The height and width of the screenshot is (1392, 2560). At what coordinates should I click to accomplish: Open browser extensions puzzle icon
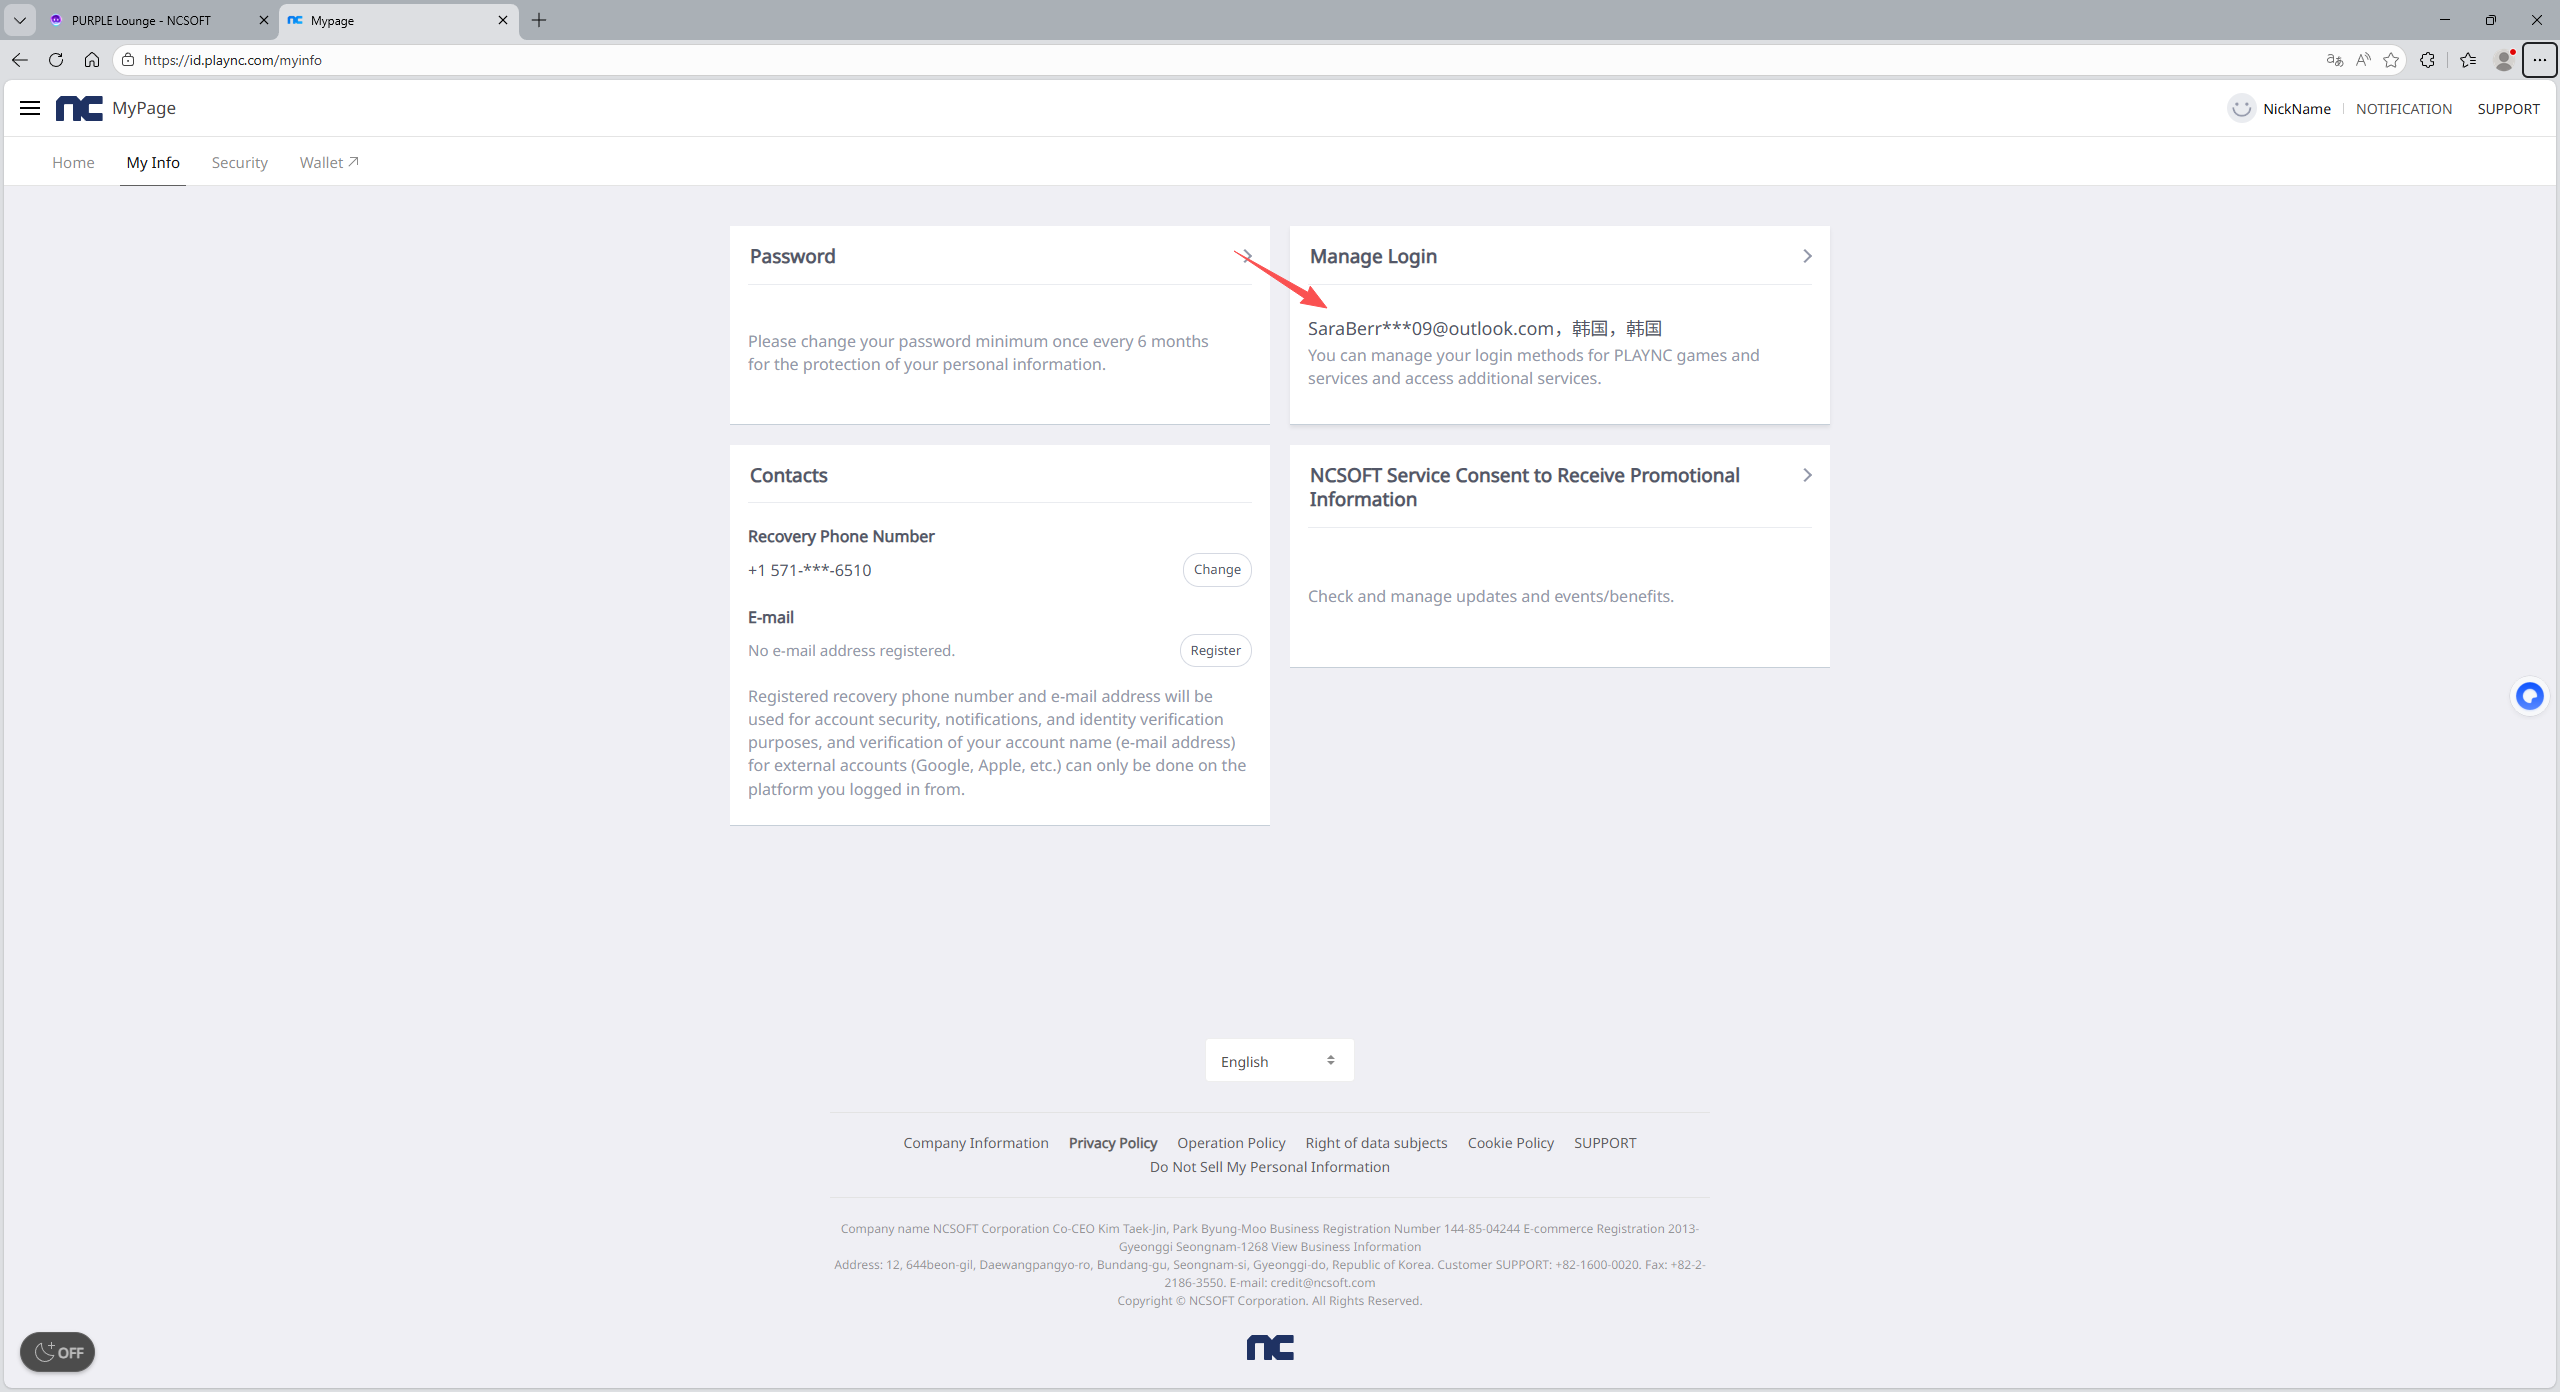tap(2427, 60)
